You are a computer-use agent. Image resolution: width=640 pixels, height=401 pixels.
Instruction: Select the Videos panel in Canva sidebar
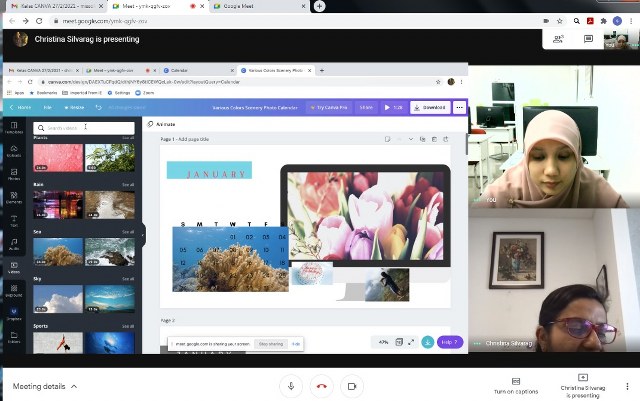14,267
